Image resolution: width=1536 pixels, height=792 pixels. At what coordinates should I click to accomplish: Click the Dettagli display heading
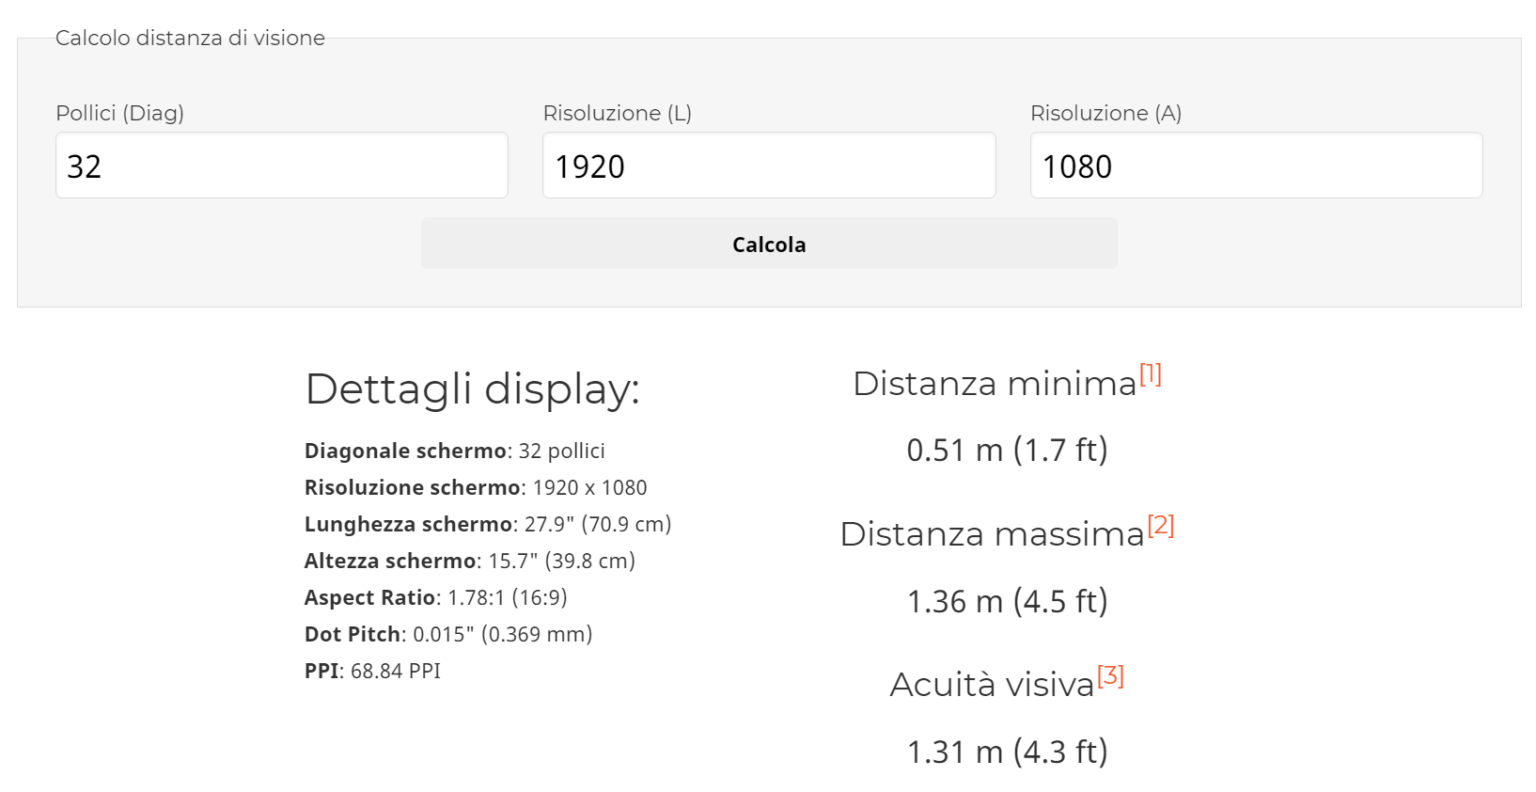coord(472,388)
